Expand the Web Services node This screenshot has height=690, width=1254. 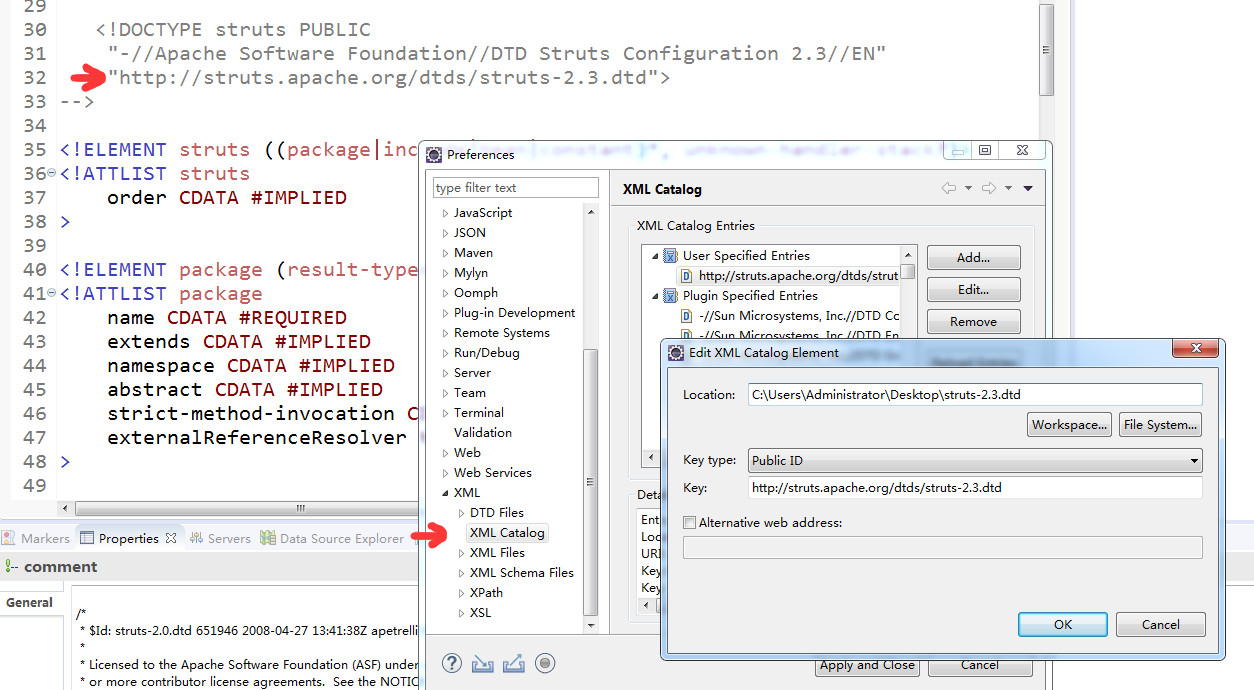coord(445,473)
